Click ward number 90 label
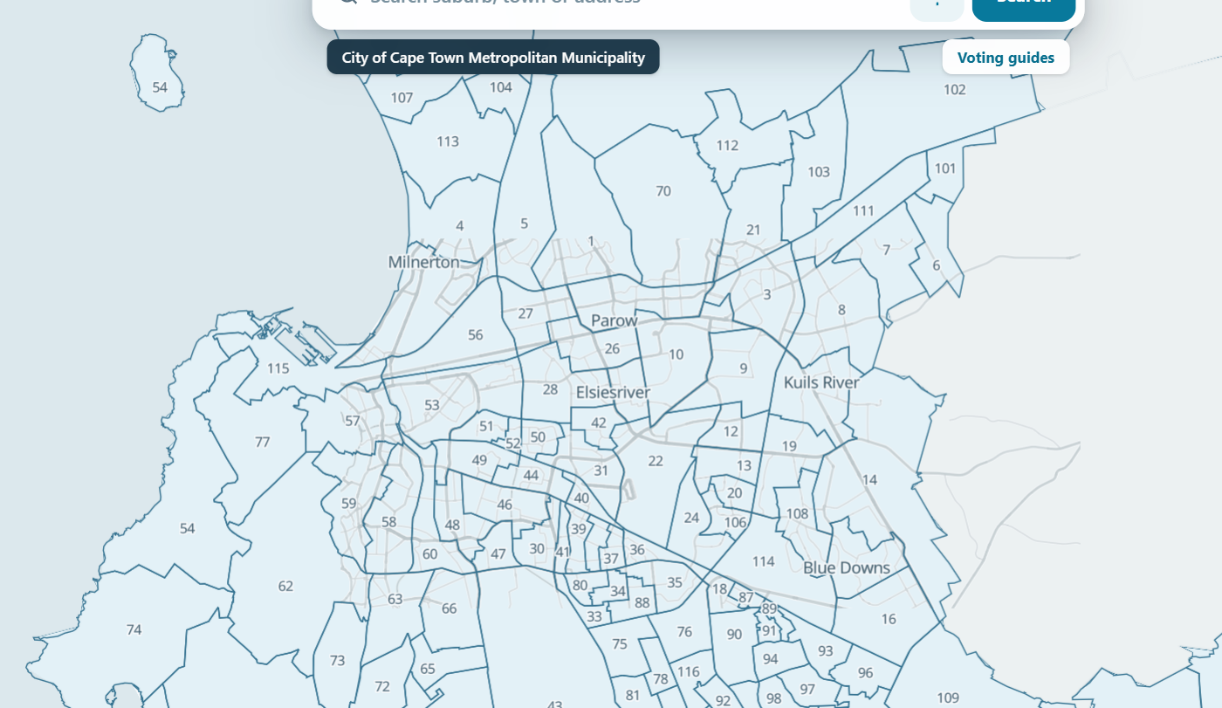This screenshot has width=1222, height=708. (x=734, y=635)
